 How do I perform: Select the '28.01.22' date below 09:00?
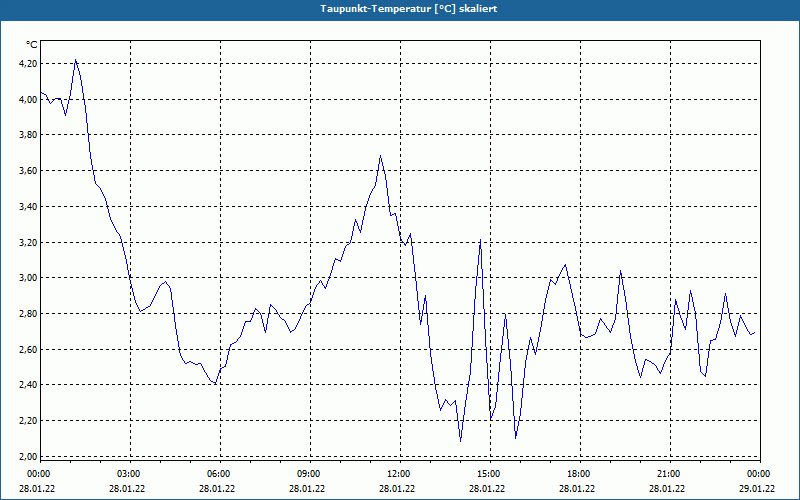(307, 488)
